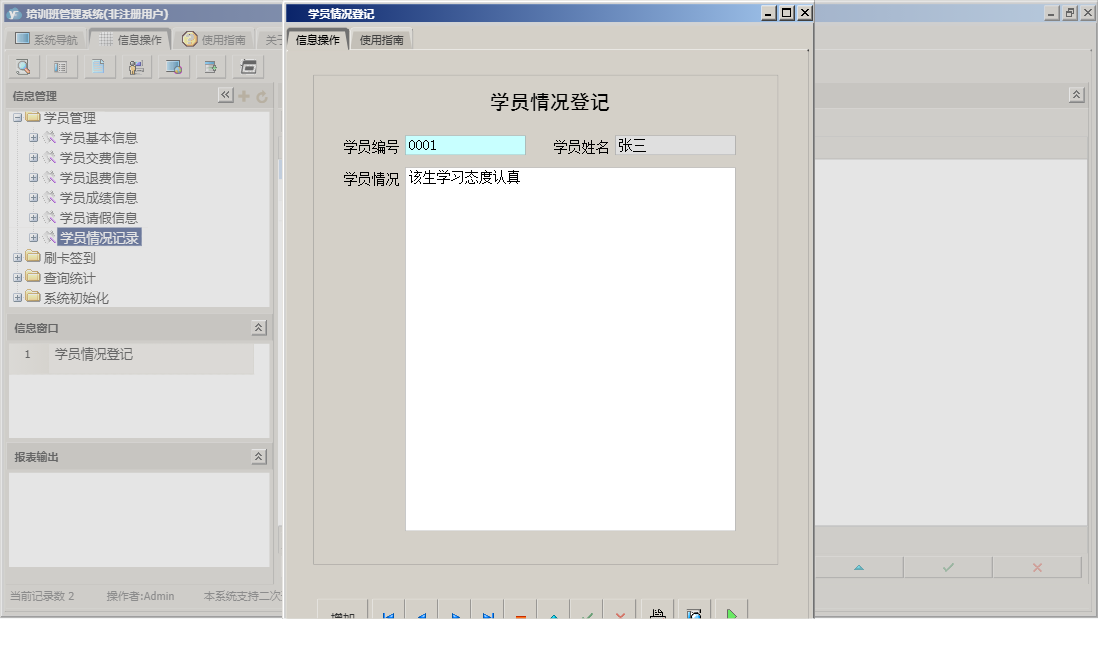1098x645 pixels.
Task: Select the monitor display toolbar icon
Action: point(172,66)
